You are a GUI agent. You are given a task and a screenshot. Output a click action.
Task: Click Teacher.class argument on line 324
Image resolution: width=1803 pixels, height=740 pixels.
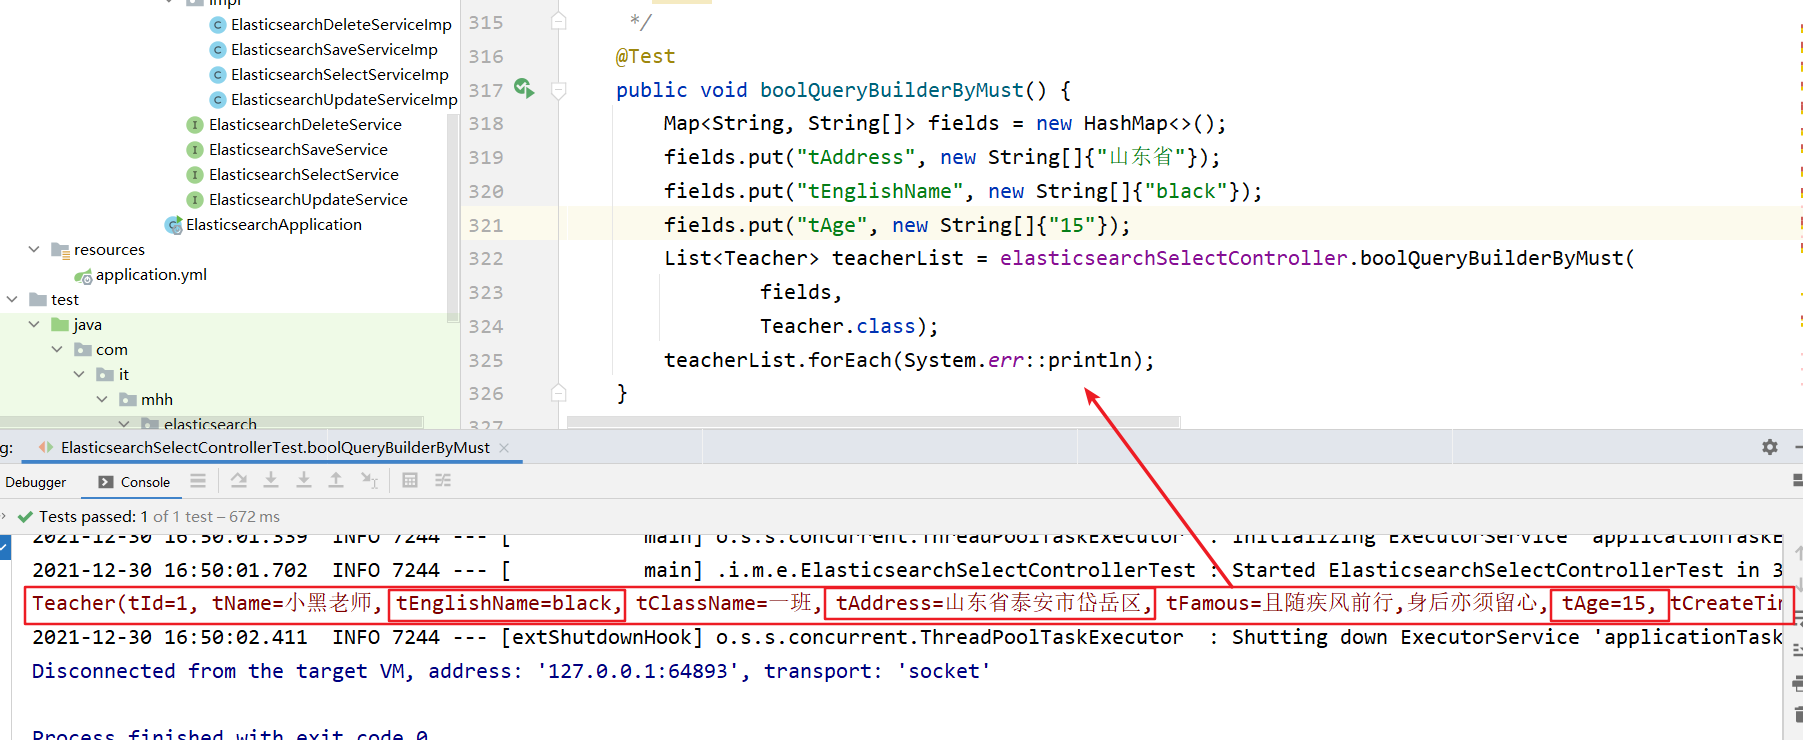pyautogui.click(x=837, y=326)
